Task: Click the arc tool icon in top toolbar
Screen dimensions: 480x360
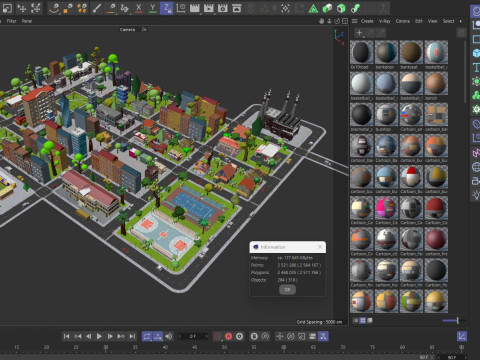Action: (55, 8)
